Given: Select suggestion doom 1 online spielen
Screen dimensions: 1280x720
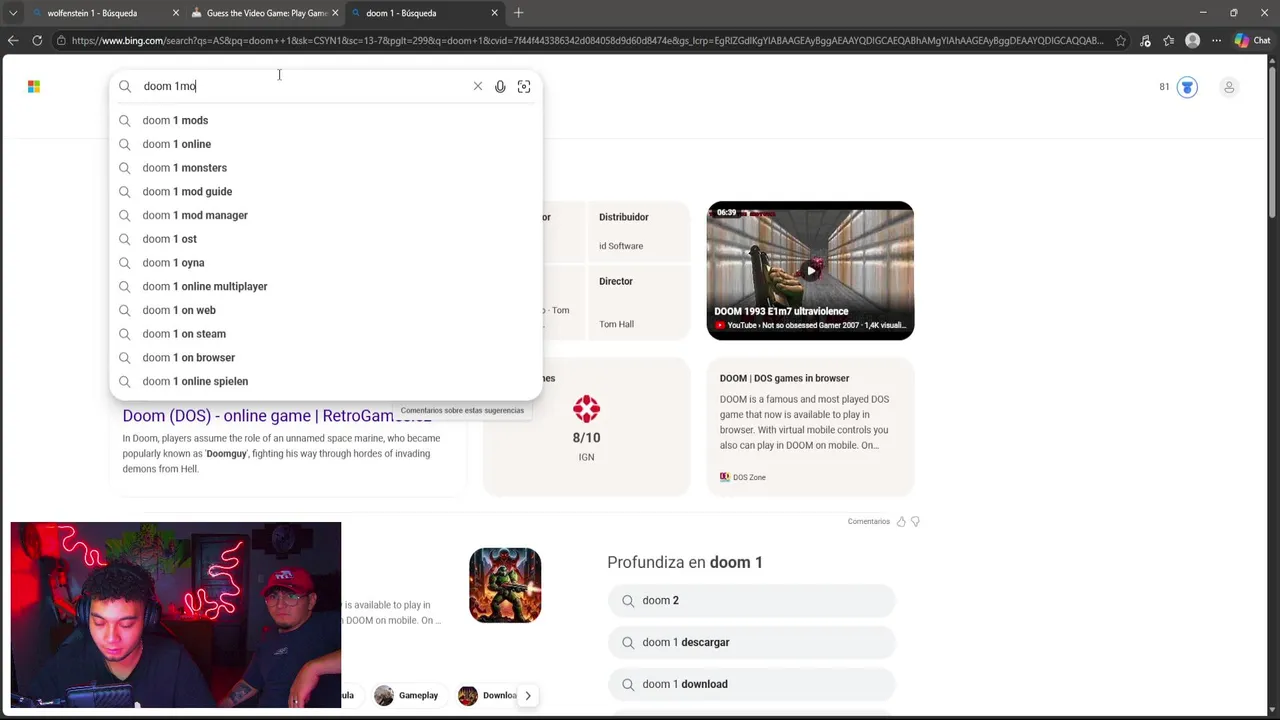Looking at the screenshot, I should [x=326, y=381].
